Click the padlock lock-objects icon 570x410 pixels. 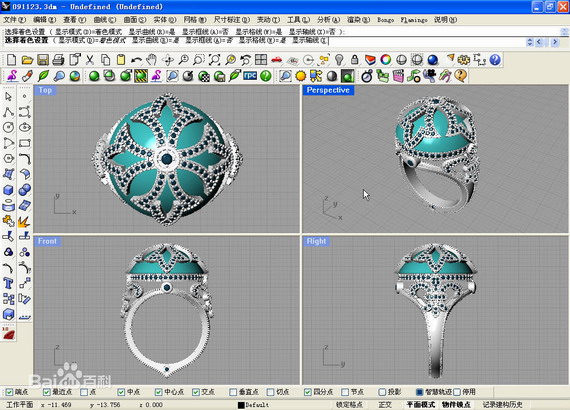coord(354,60)
